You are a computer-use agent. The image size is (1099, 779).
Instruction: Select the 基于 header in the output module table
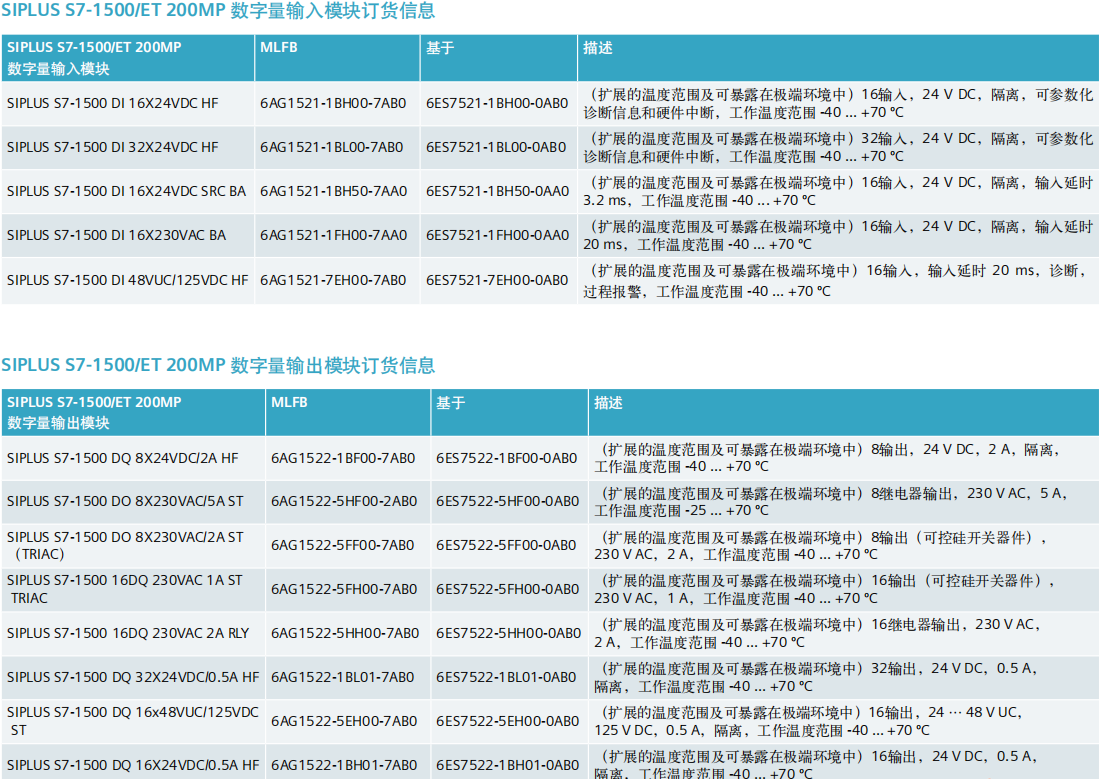(451, 402)
